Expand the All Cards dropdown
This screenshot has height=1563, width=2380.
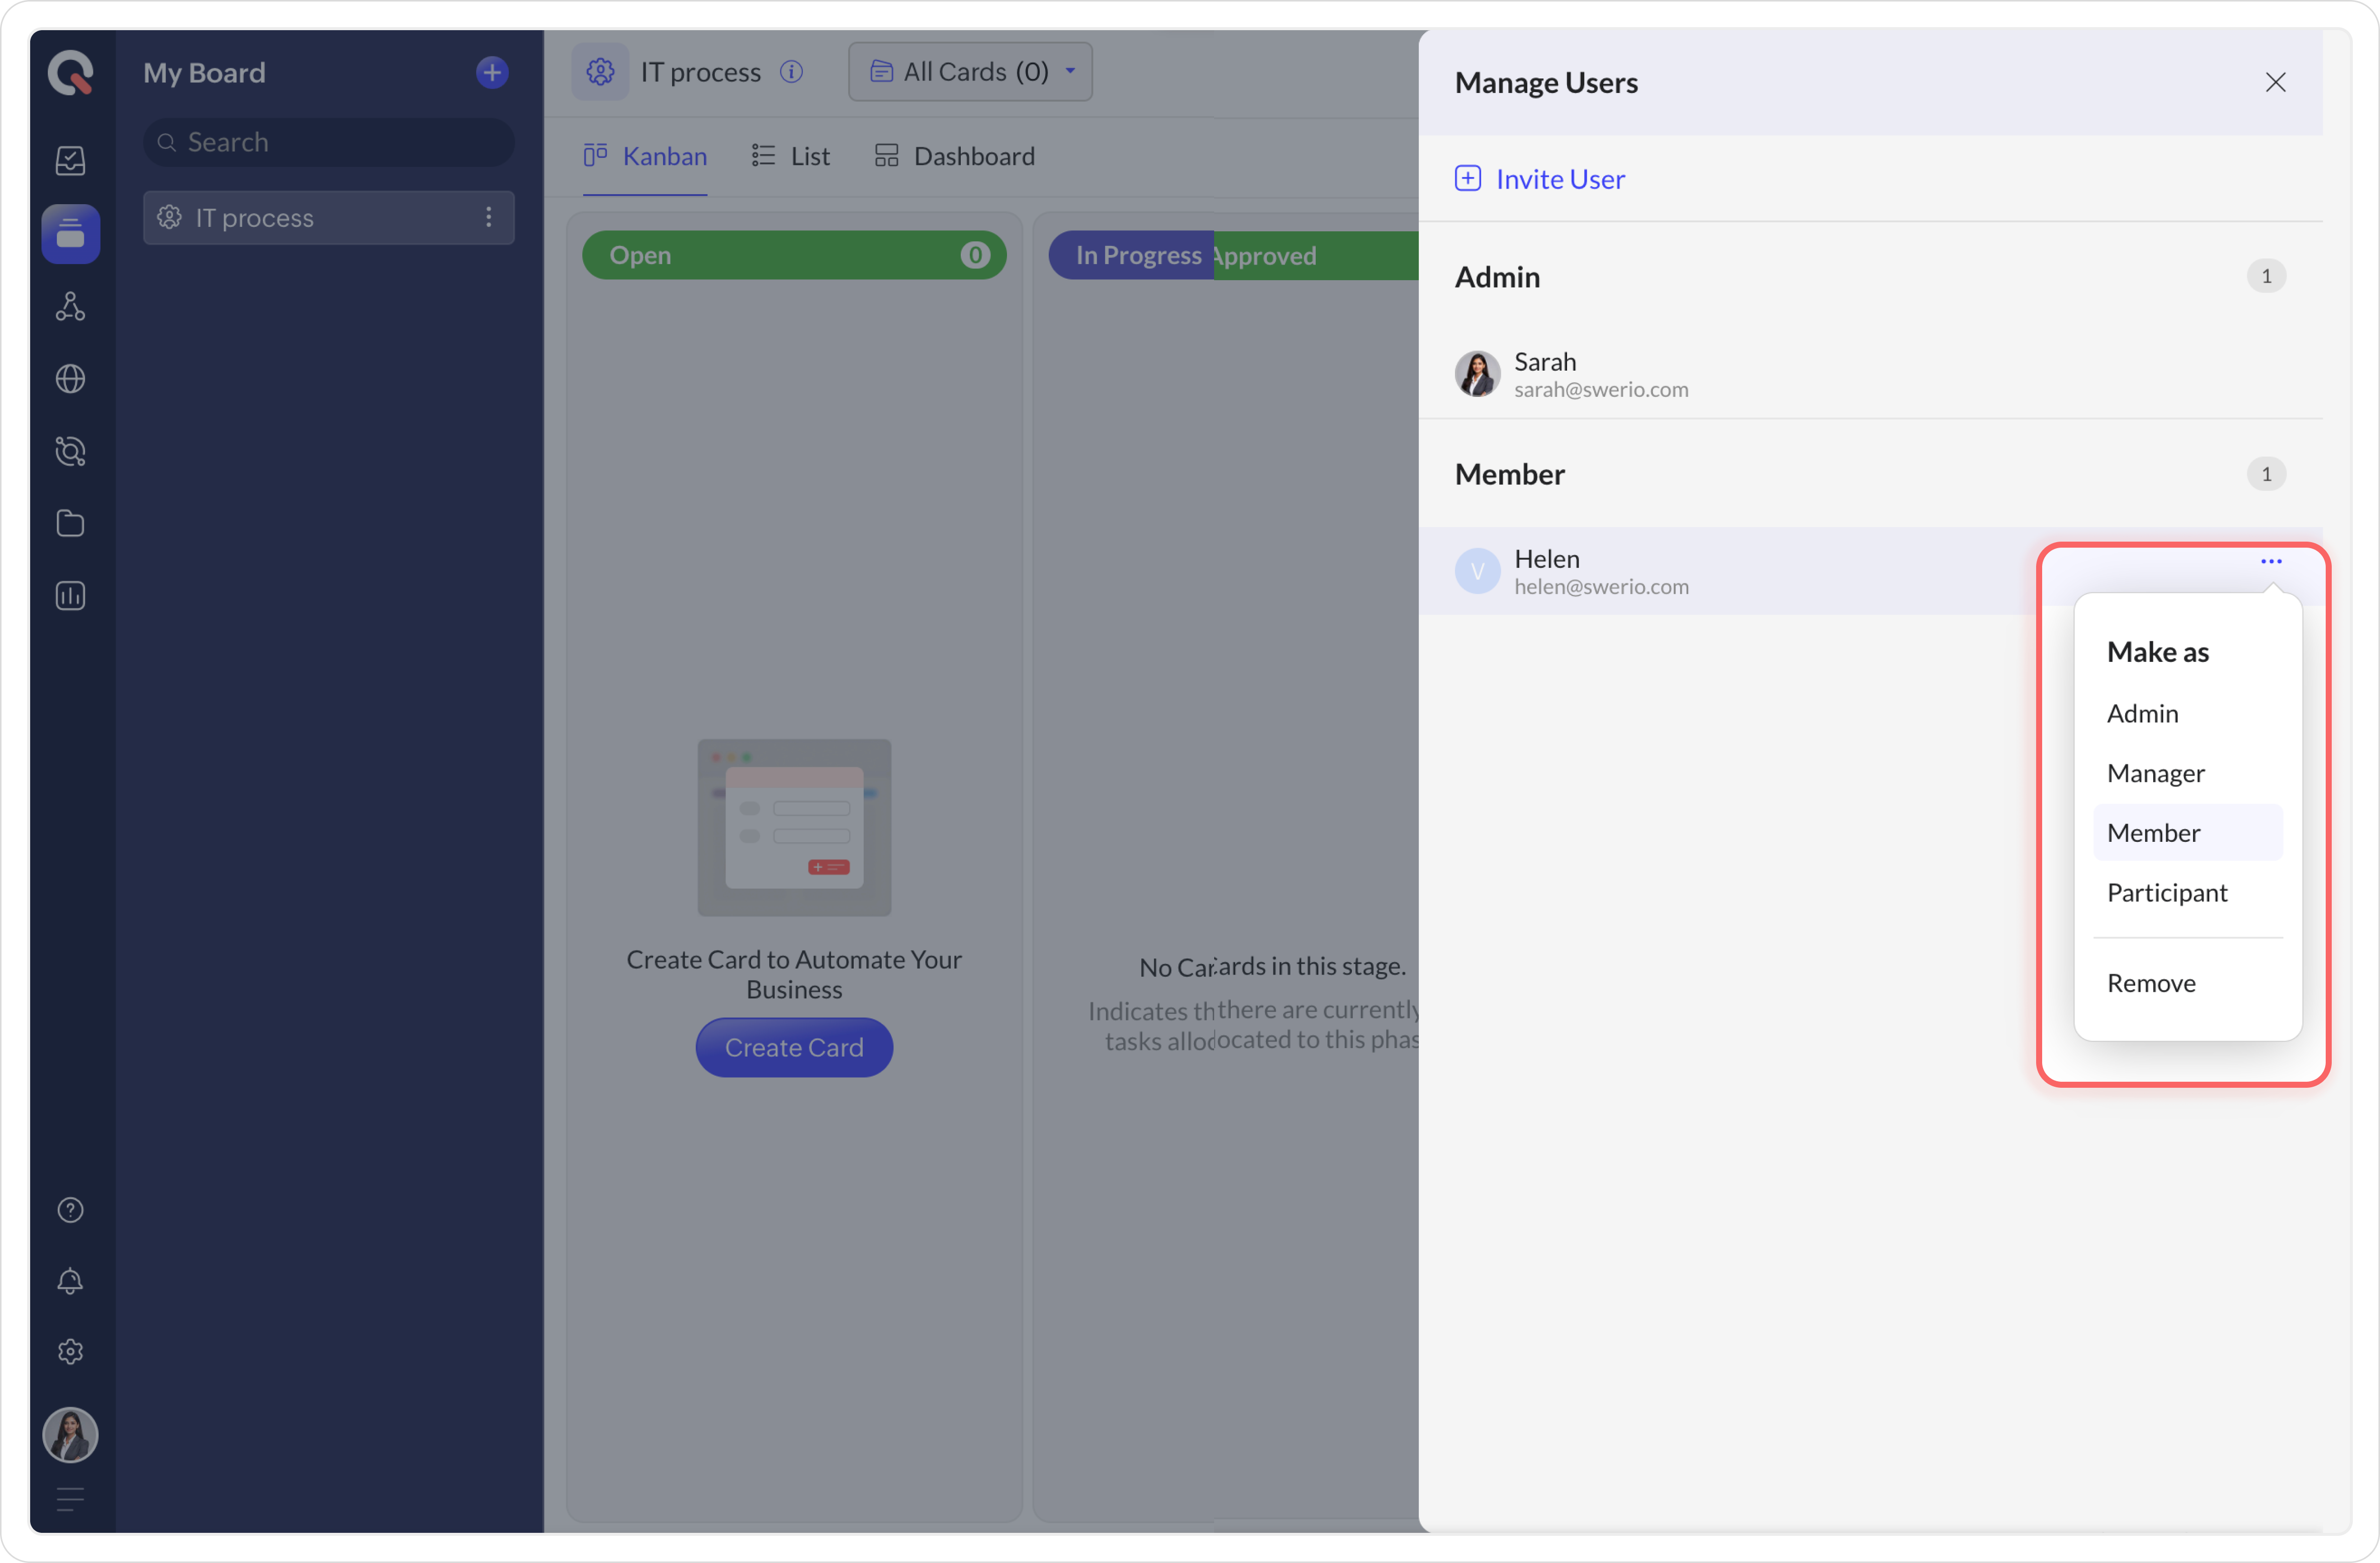970,72
